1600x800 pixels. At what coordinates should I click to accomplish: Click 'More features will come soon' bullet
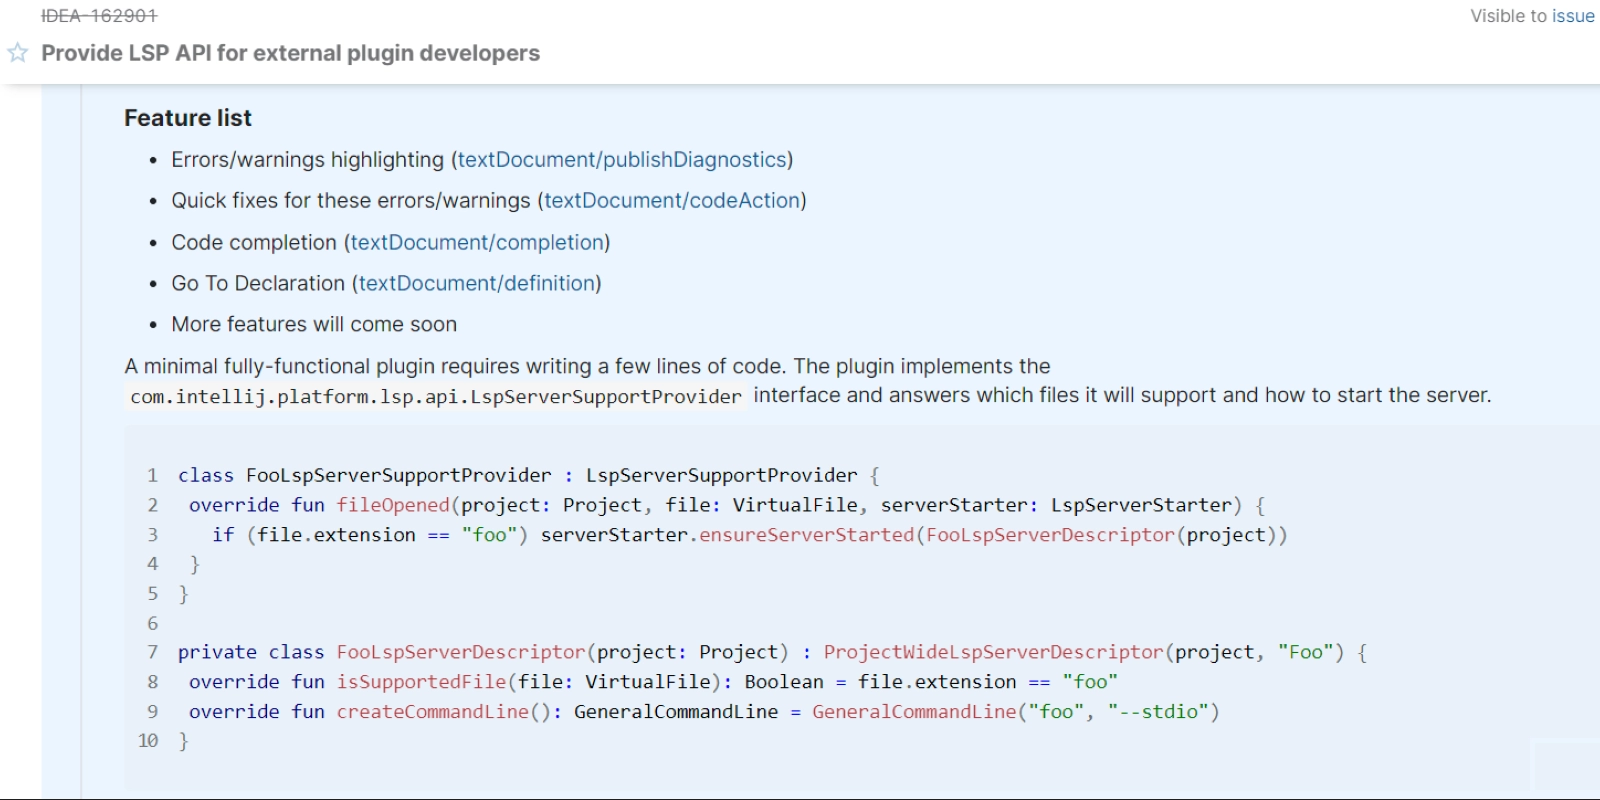coord(314,325)
